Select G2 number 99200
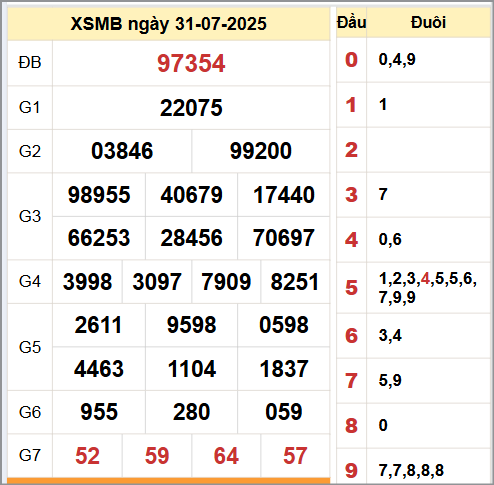The image size is (494, 485). (261, 151)
